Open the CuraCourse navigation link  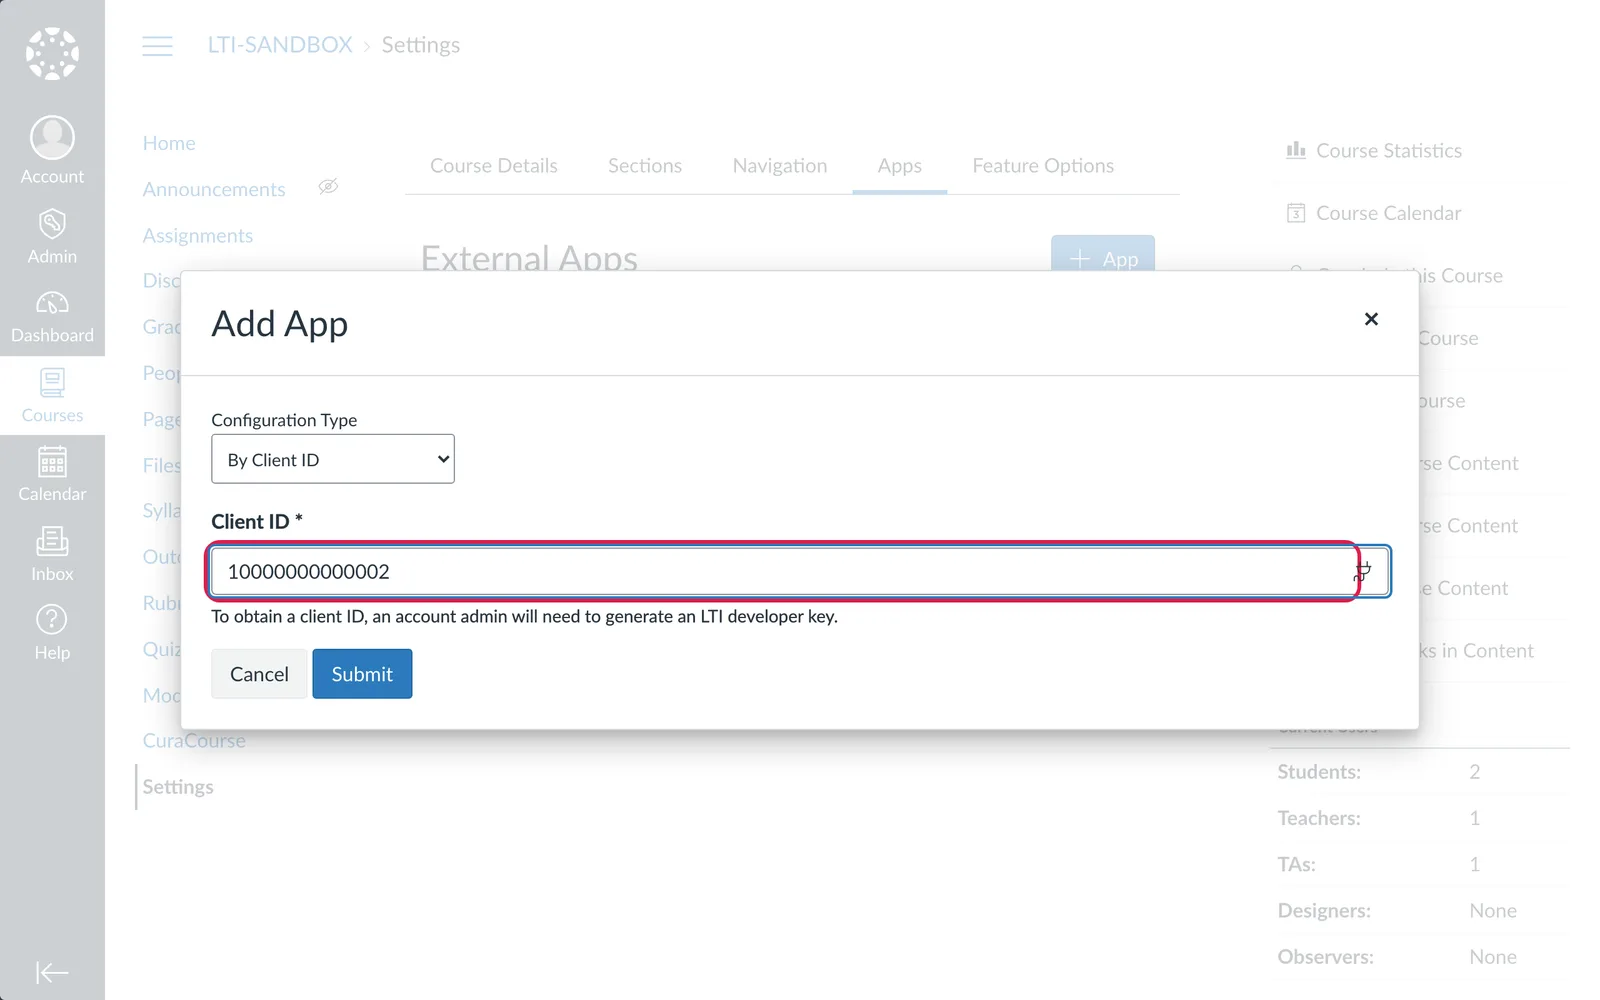tap(194, 741)
